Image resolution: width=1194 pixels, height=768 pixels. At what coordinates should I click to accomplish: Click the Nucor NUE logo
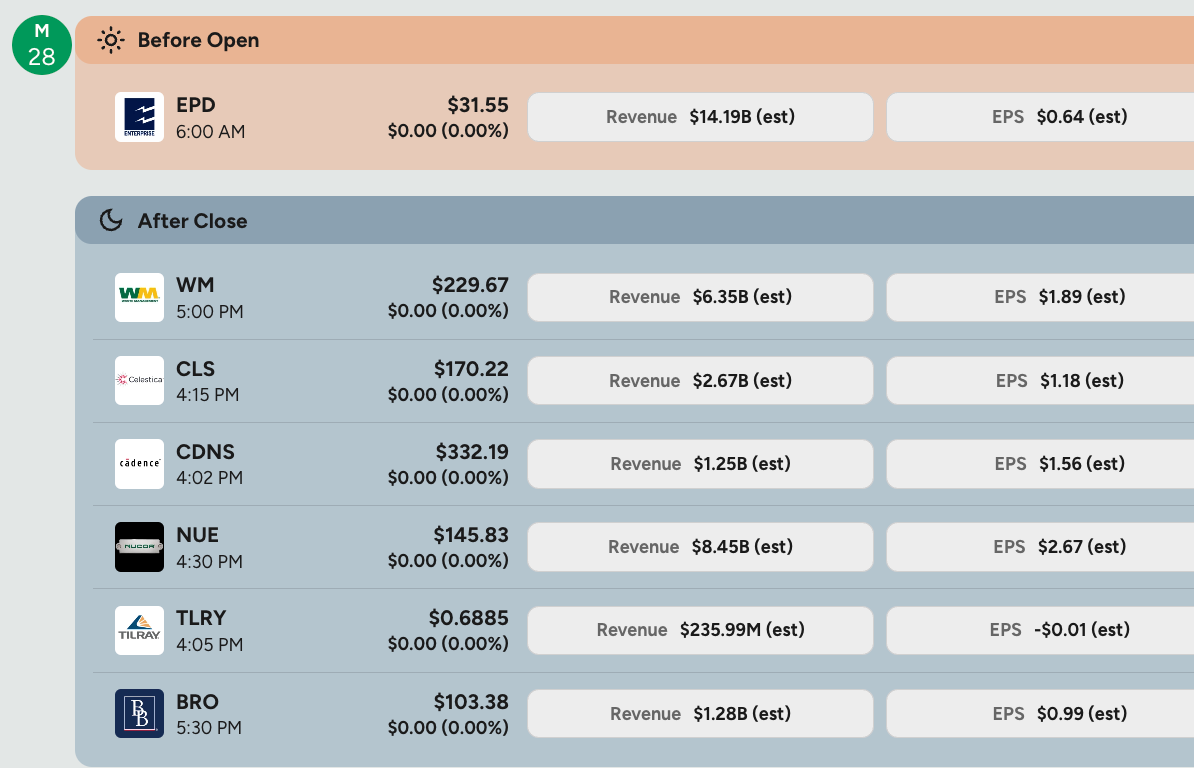pos(139,547)
